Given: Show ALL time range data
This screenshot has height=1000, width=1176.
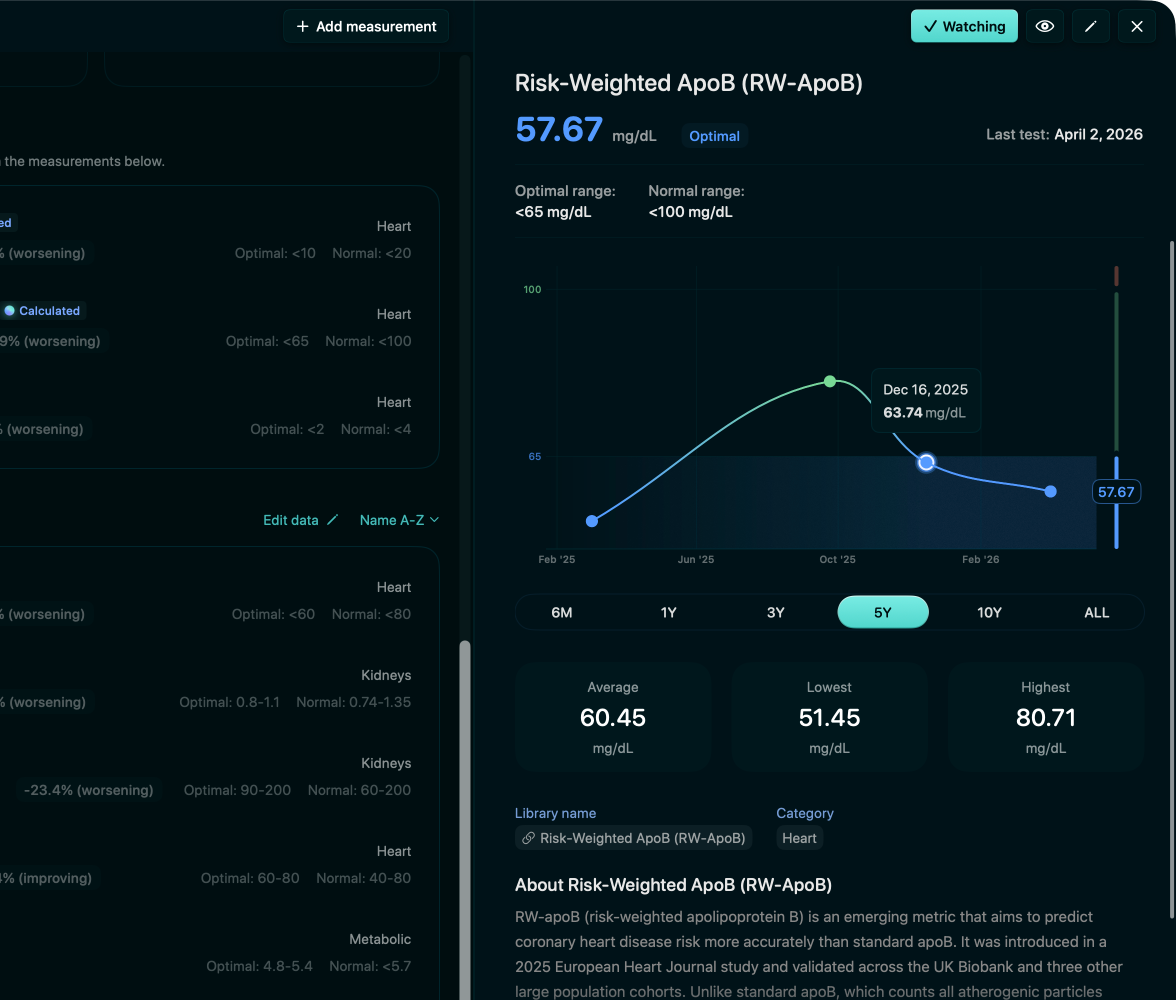Looking at the screenshot, I should point(1096,612).
